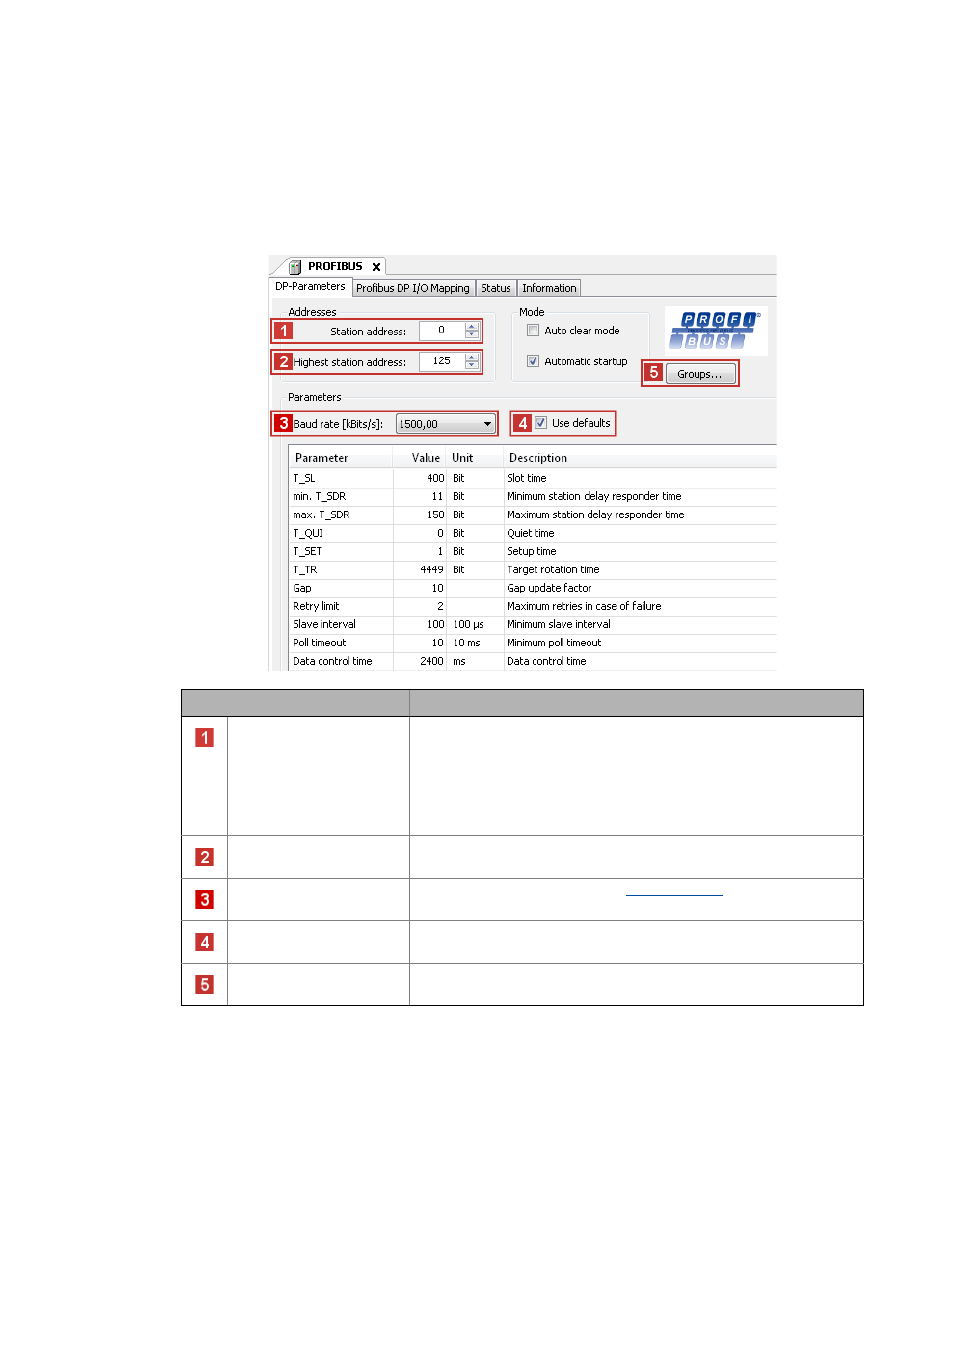Click the PROFIBUS editor tab icon

(x=295, y=267)
